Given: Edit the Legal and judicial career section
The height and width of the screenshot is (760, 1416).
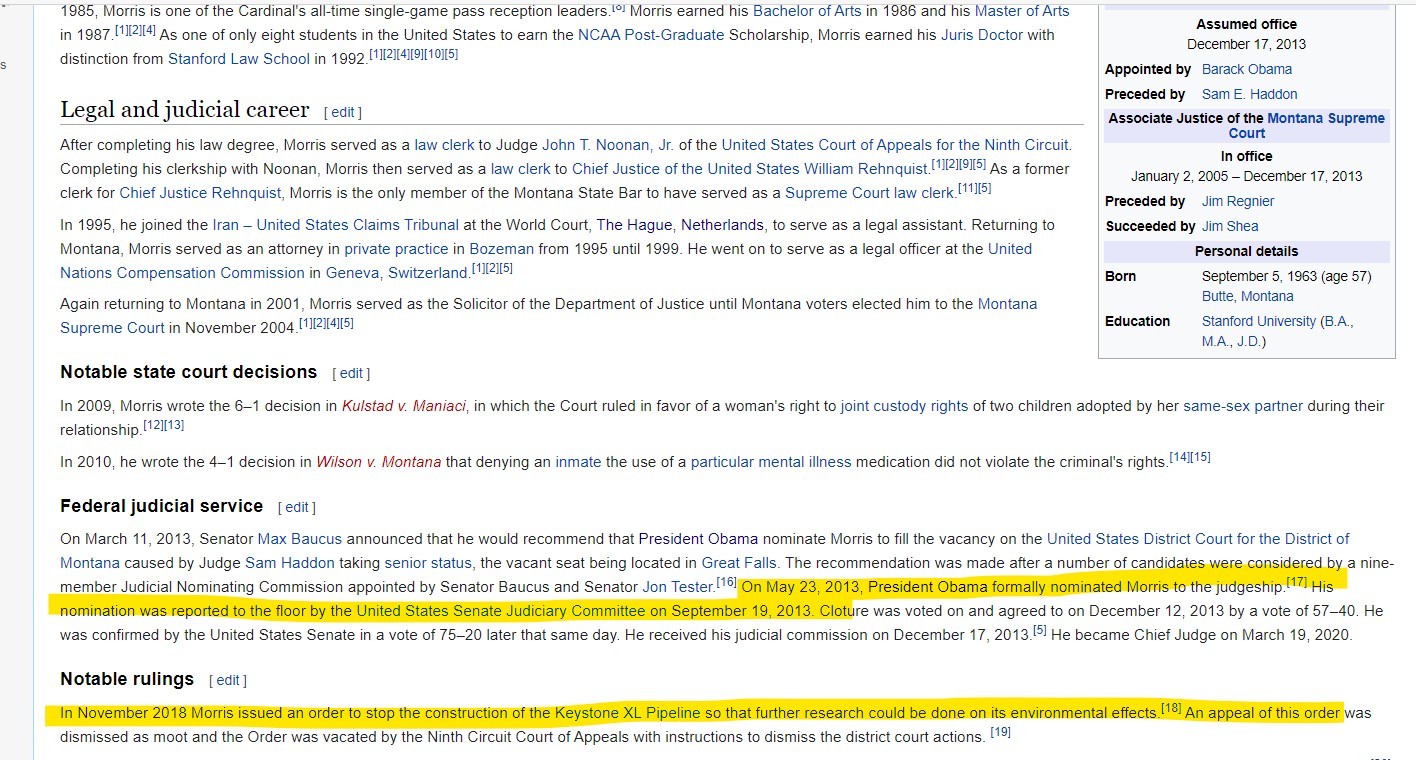Looking at the screenshot, I should [x=343, y=112].
